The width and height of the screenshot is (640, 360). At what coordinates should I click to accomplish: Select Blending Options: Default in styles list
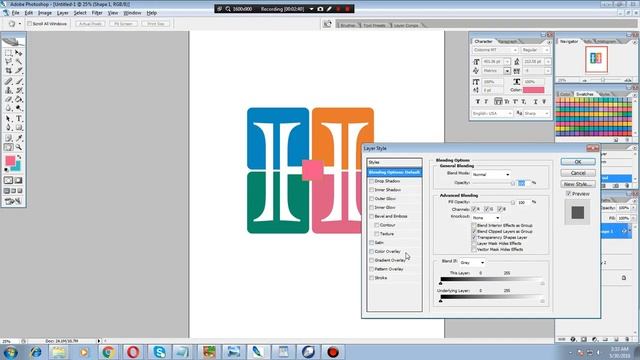point(394,172)
